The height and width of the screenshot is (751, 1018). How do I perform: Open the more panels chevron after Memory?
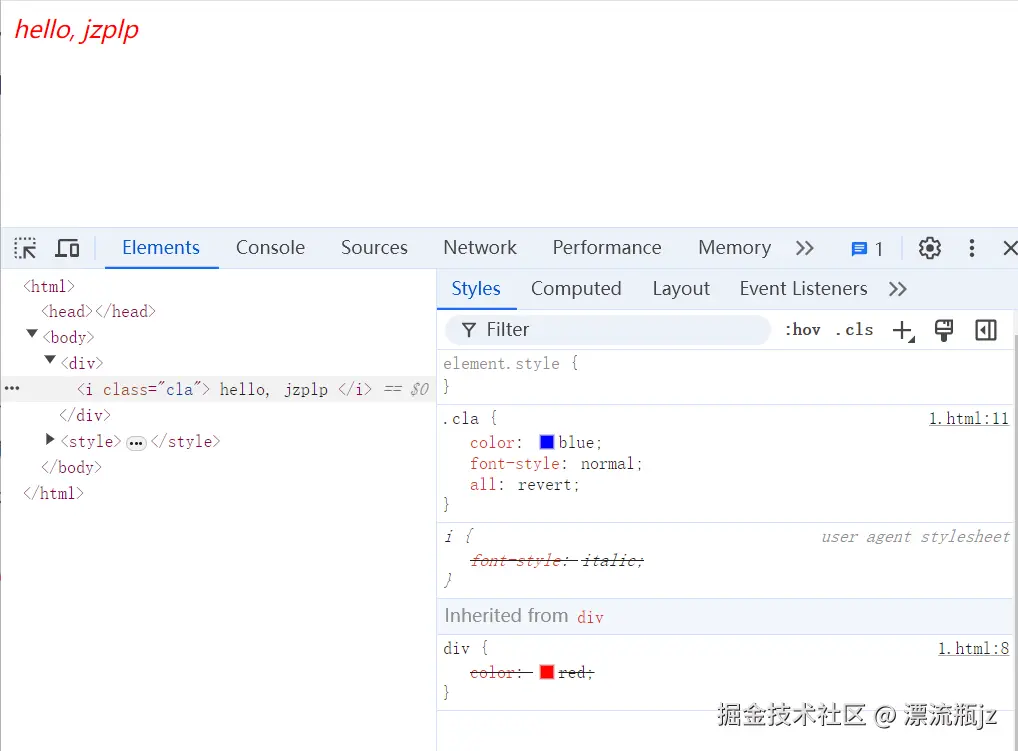tap(806, 247)
